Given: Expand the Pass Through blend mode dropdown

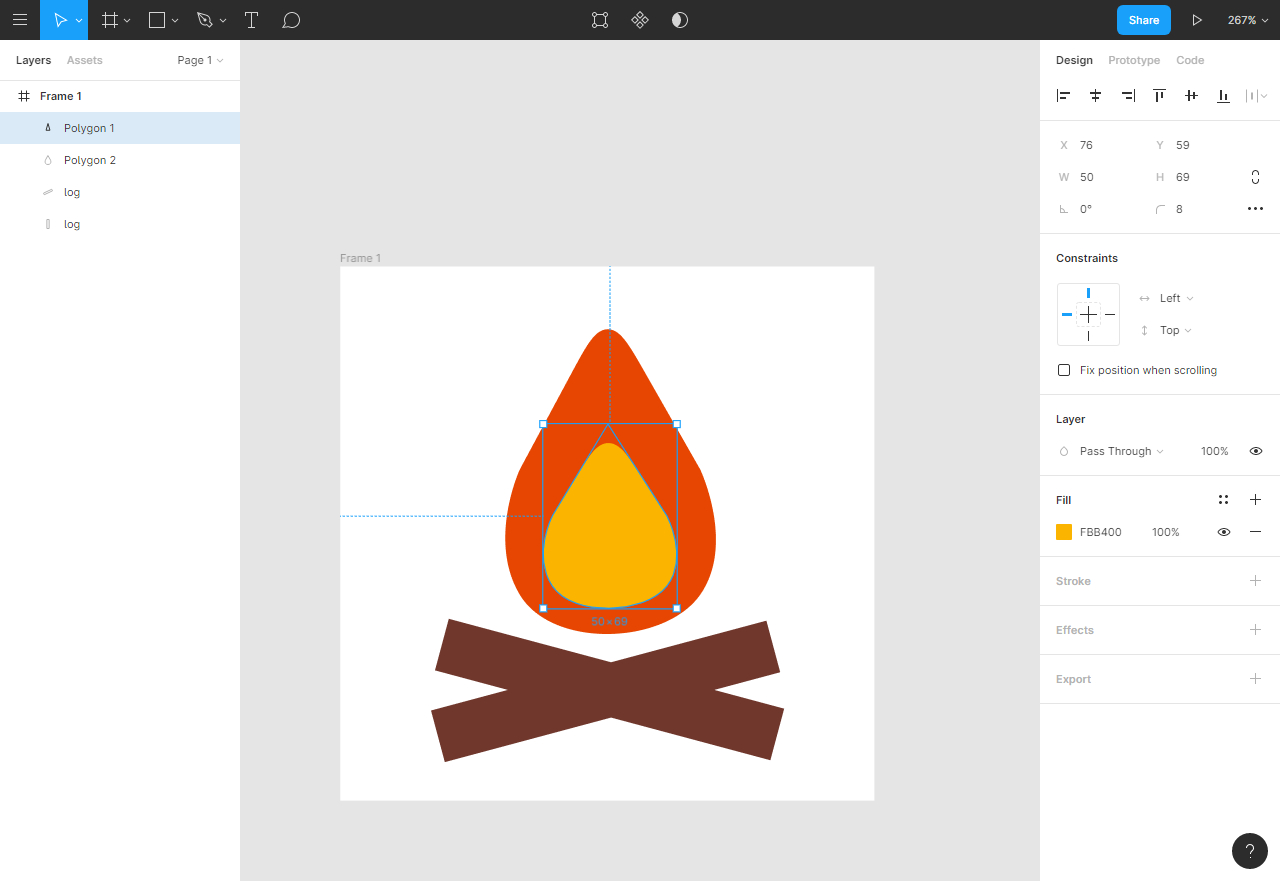Looking at the screenshot, I should tap(1121, 451).
